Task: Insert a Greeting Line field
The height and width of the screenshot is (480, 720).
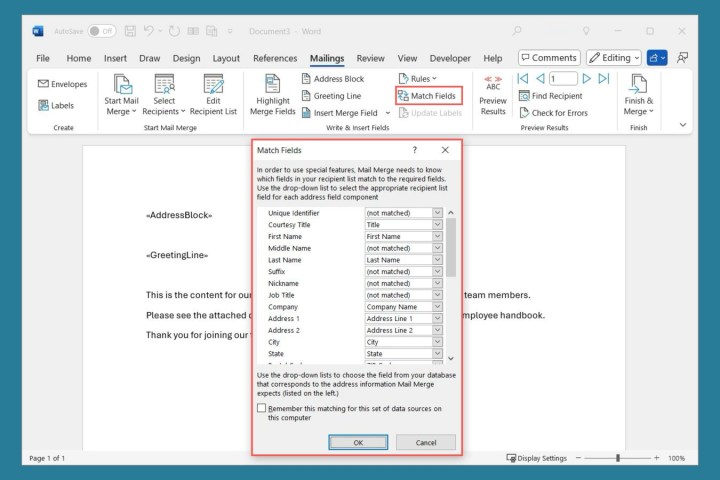Action: [x=331, y=96]
